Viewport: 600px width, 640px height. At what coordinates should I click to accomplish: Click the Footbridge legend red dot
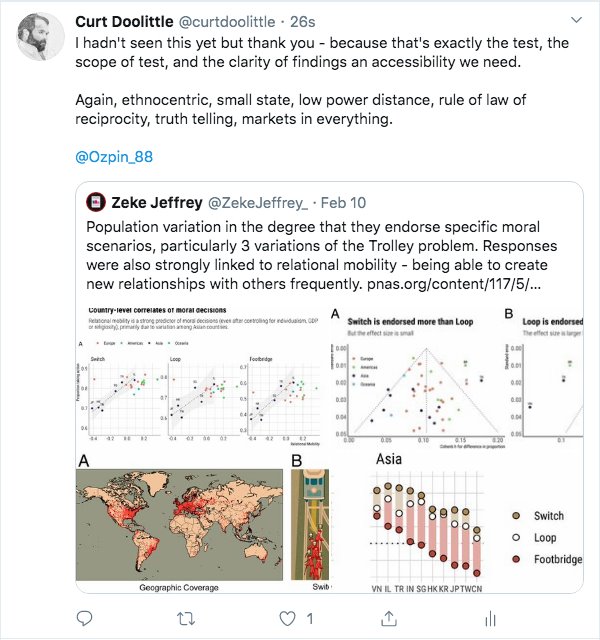[x=516, y=560]
